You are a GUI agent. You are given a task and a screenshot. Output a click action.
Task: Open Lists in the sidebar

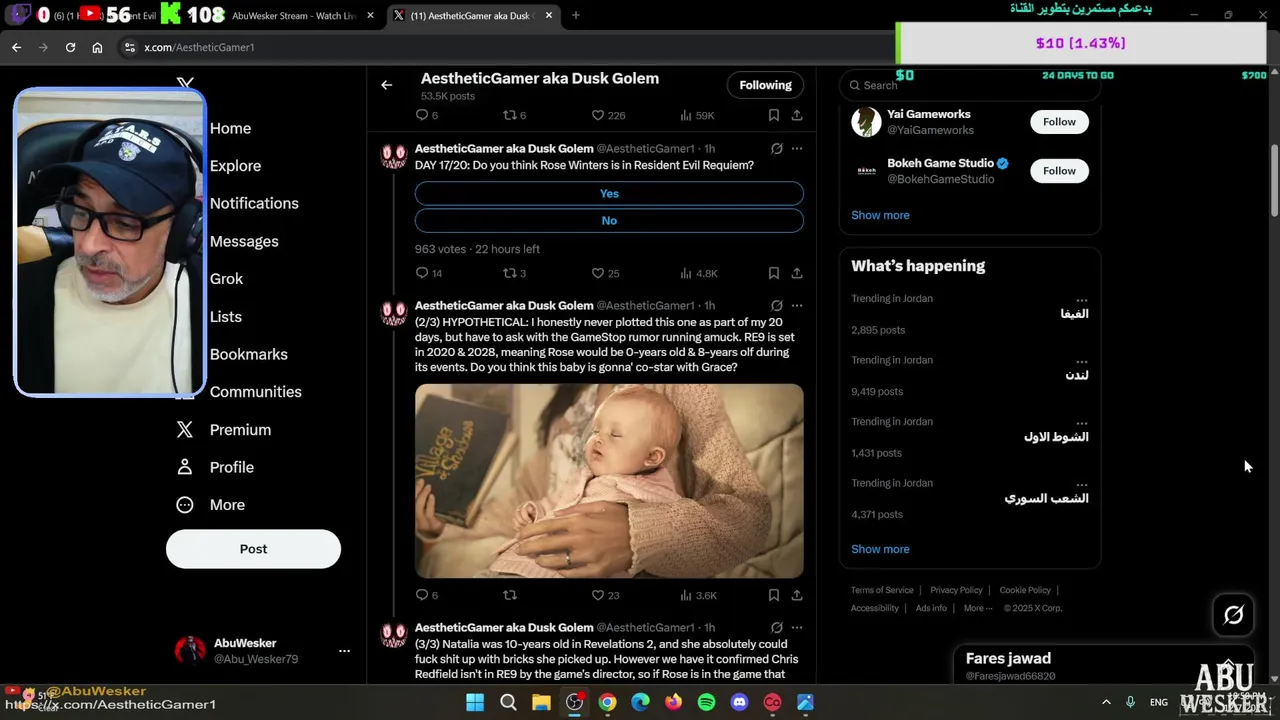[225, 316]
